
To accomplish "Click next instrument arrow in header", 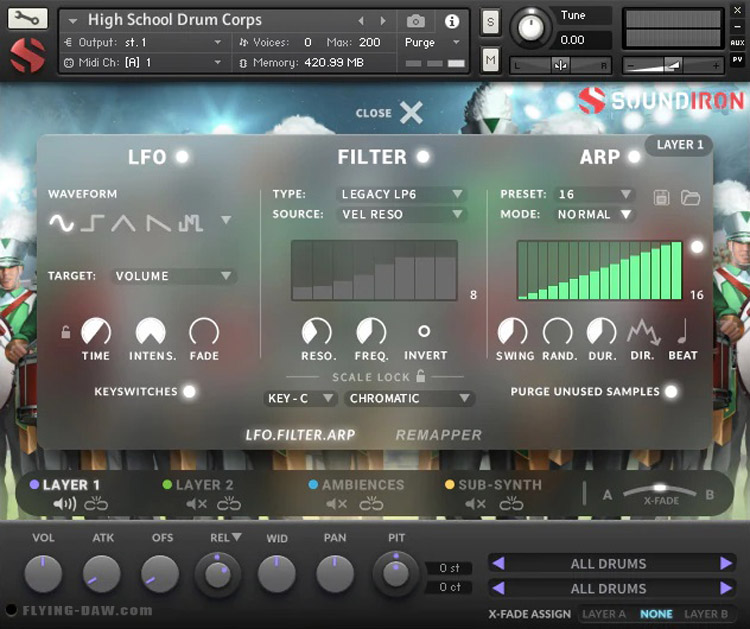I will coord(383,21).
